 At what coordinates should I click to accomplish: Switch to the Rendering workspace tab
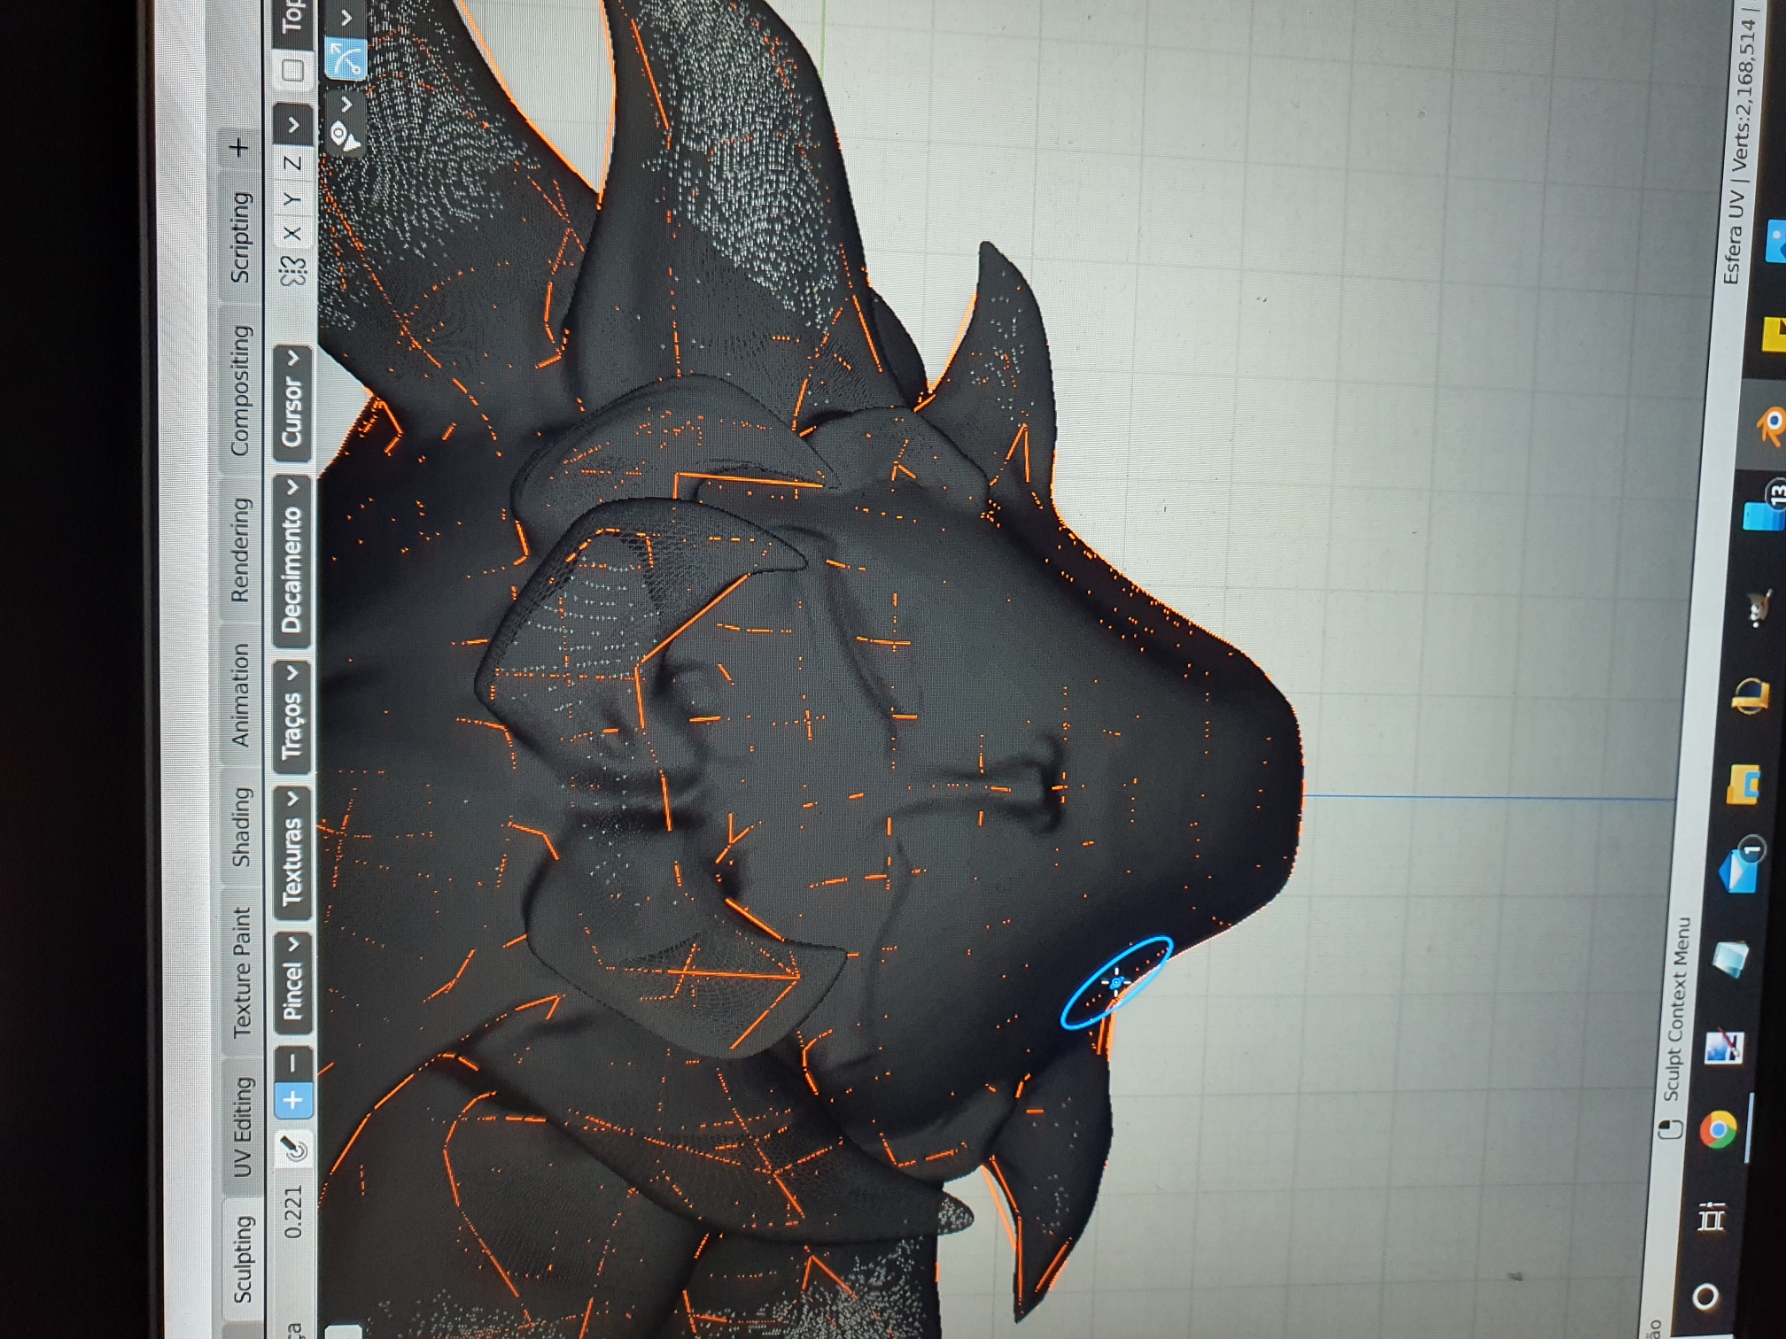[241, 549]
